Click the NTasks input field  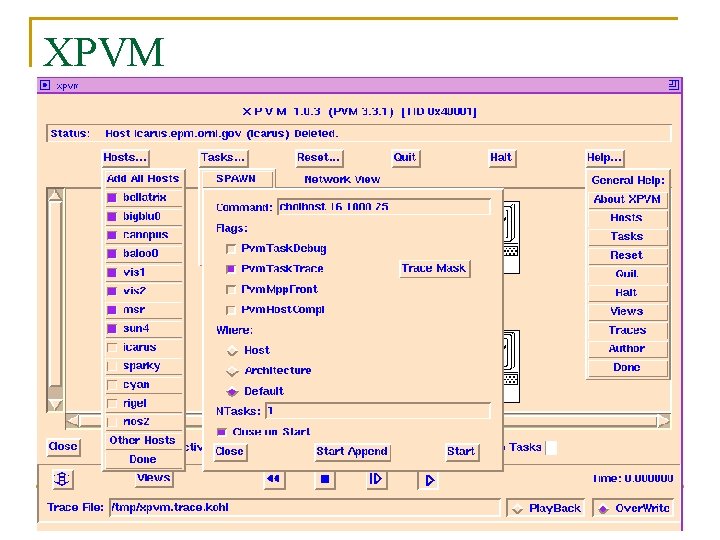pos(377,411)
